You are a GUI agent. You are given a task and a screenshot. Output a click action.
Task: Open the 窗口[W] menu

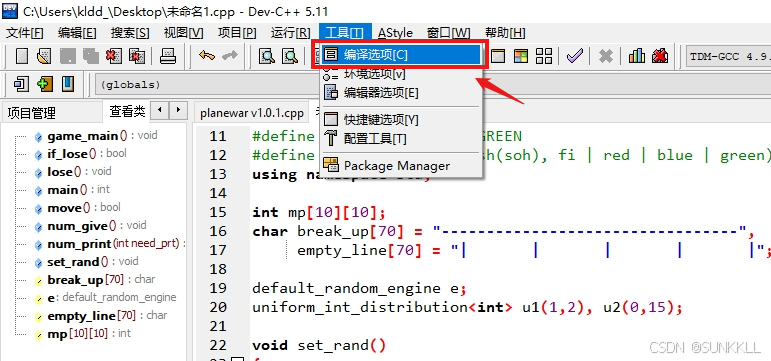point(448,33)
